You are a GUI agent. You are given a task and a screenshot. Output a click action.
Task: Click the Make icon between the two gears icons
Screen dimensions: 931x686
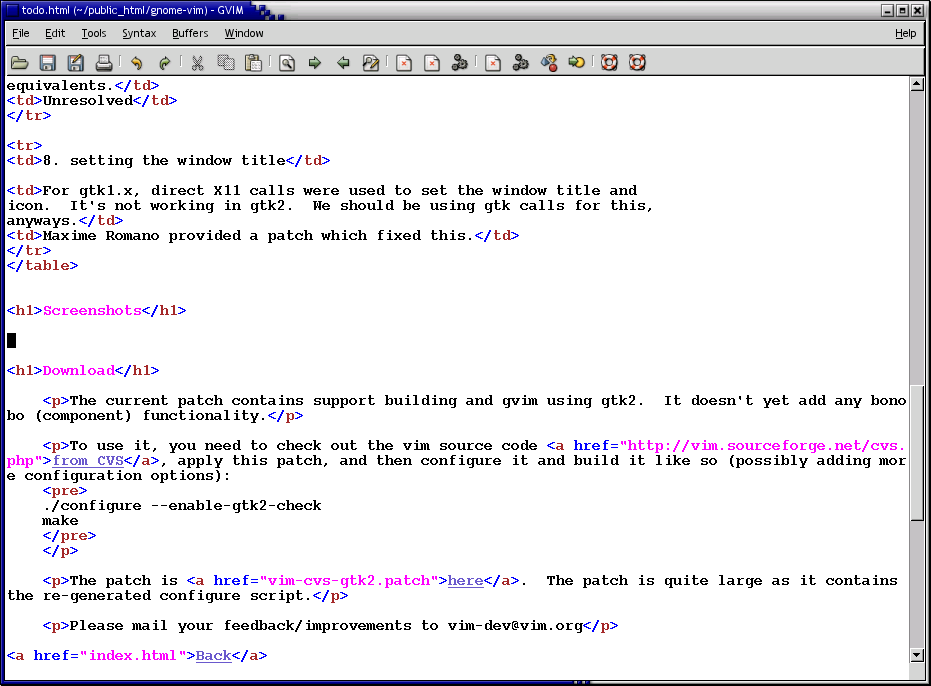point(493,62)
